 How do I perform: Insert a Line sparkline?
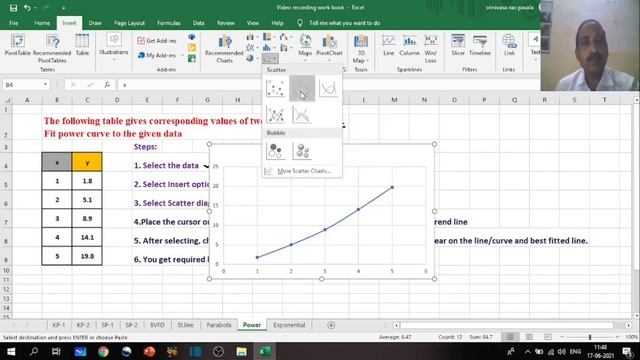389,46
